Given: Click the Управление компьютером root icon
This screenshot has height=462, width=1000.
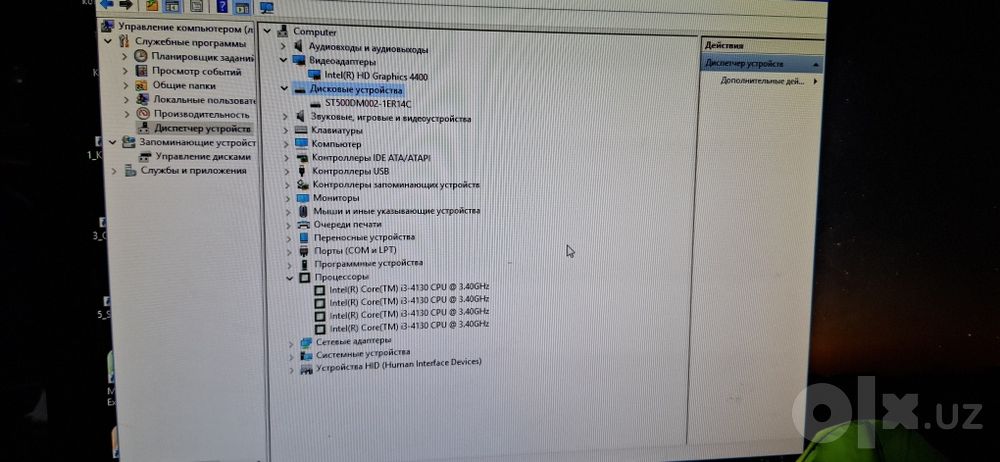Looking at the screenshot, I should [109, 27].
